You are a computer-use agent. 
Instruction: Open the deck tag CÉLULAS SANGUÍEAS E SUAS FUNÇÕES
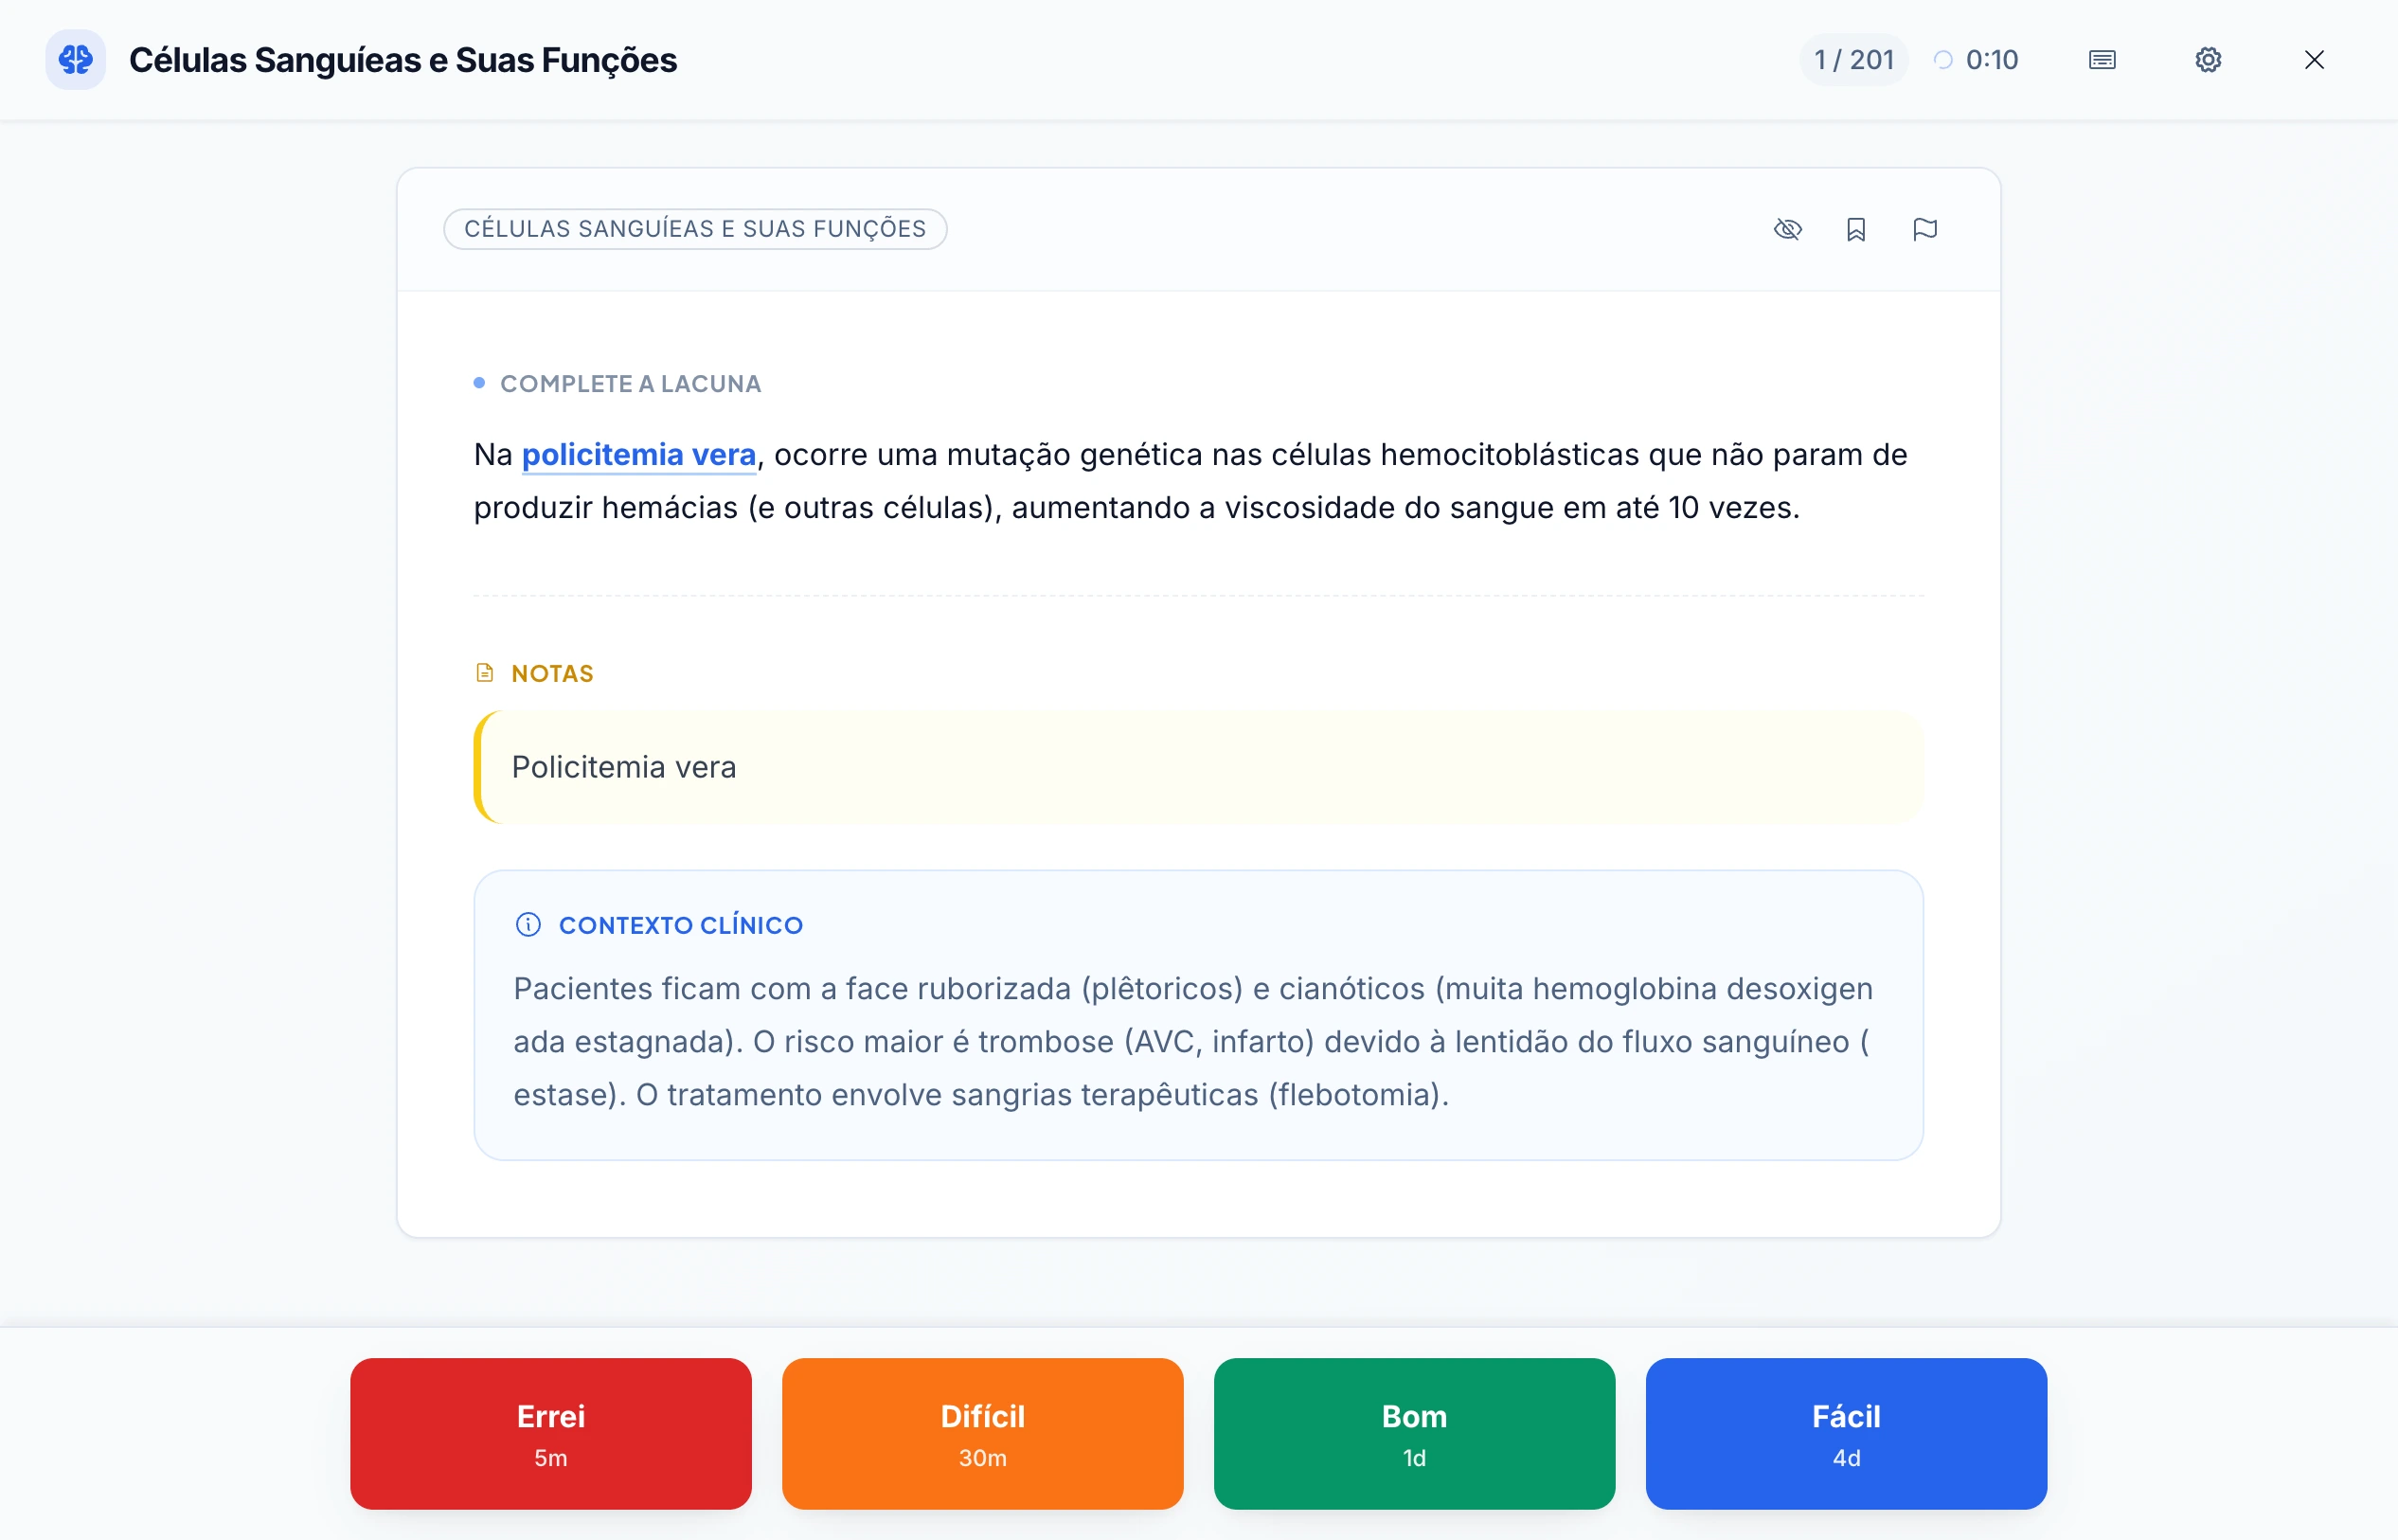click(695, 229)
